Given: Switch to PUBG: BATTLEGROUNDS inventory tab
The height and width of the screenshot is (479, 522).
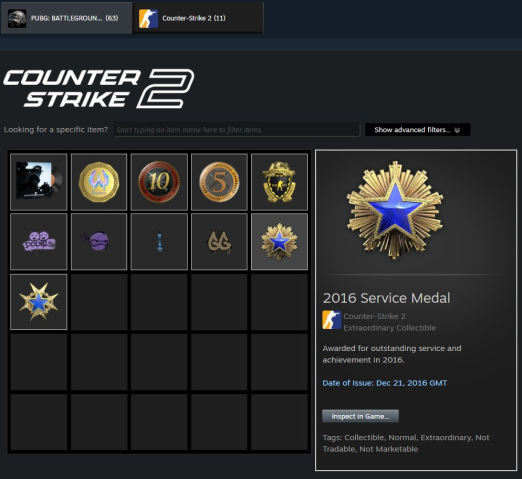Looking at the screenshot, I should click(66, 18).
